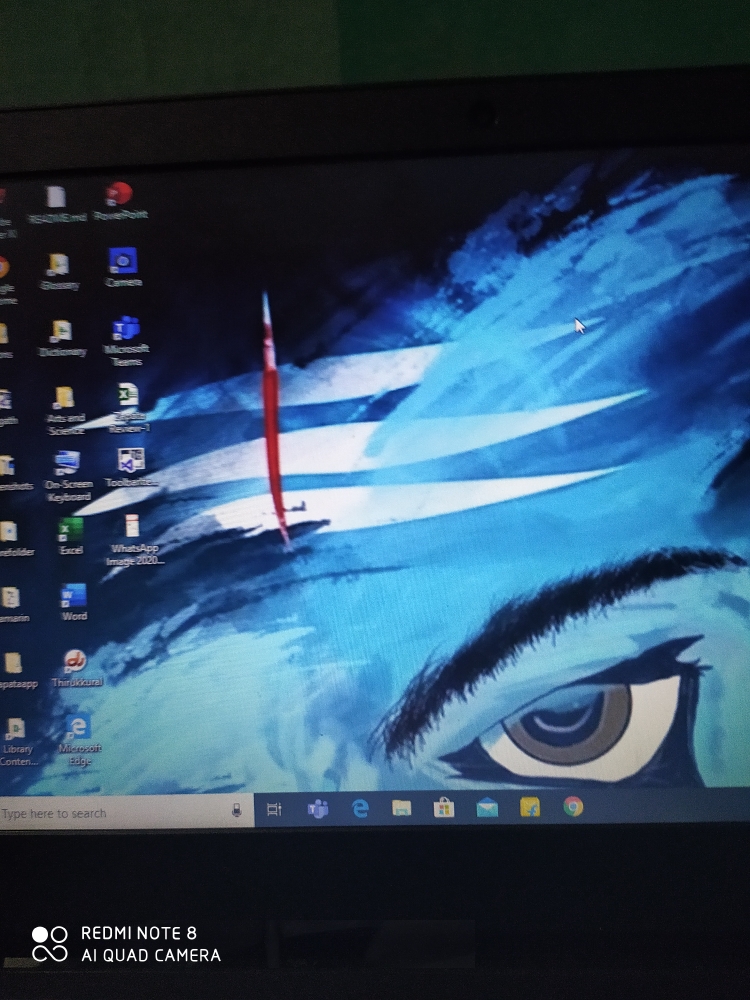Open the PowerPoint desktop shortcut

pyautogui.click(x=119, y=195)
